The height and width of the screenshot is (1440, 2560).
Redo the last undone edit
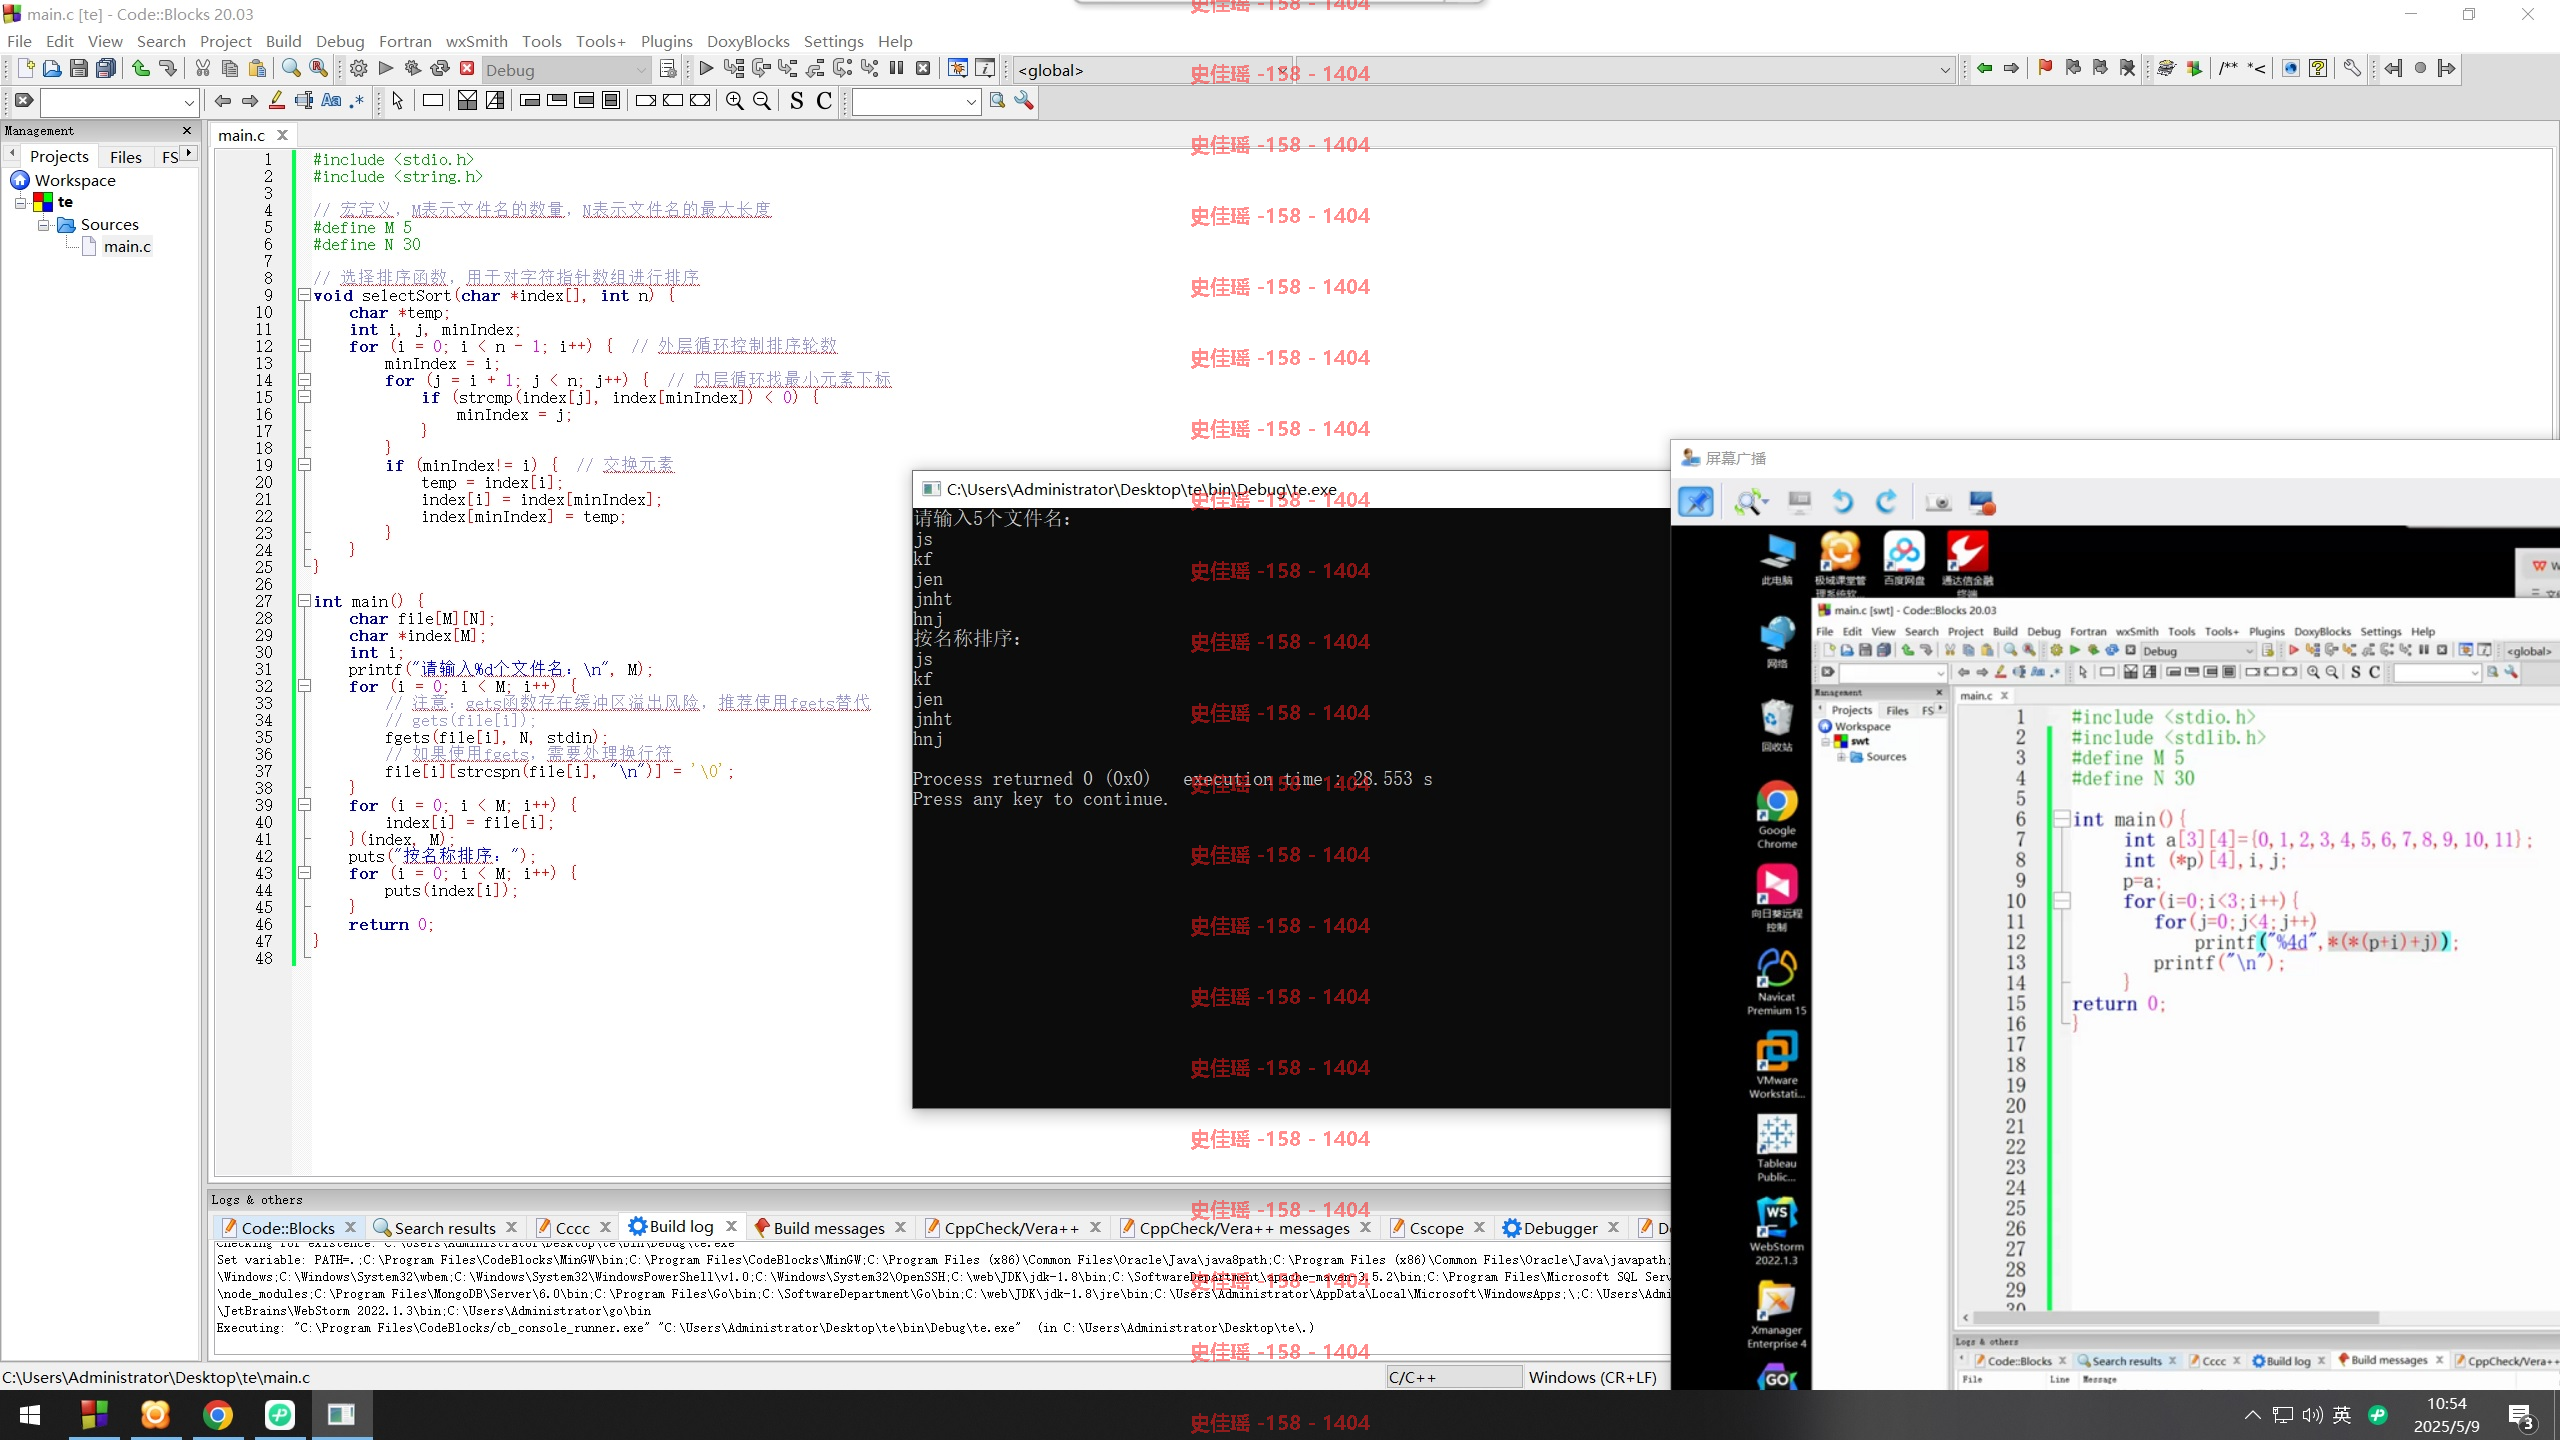(x=168, y=69)
